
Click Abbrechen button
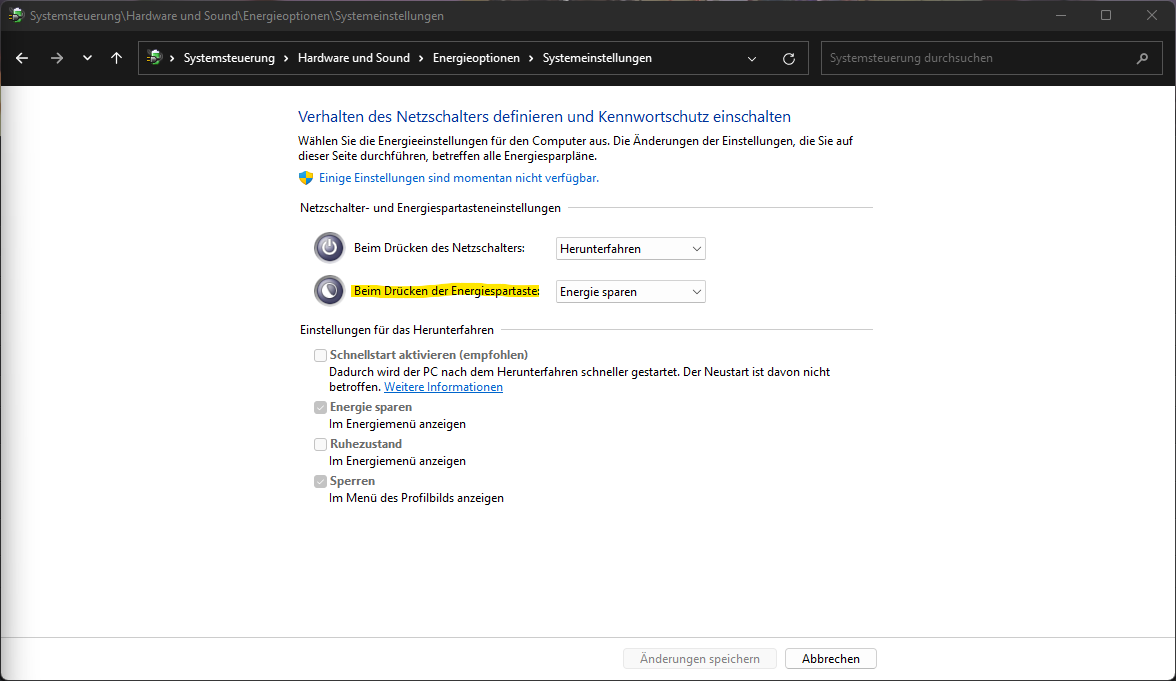click(x=831, y=658)
